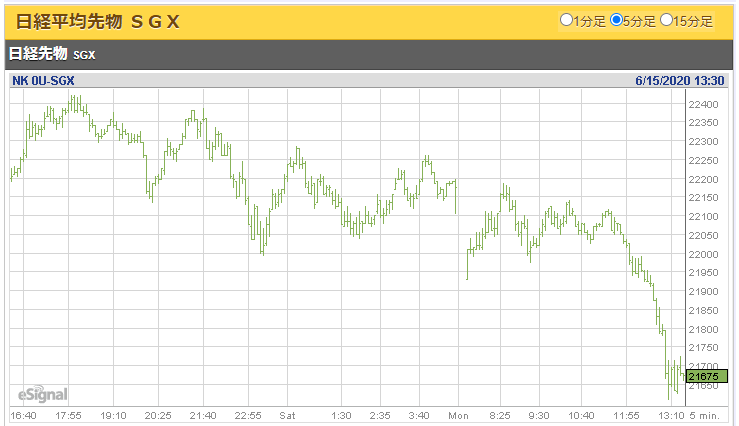Click the 6/15/2020 13:30 timestamp
Viewport: 739px width, 426px height.
[678, 81]
